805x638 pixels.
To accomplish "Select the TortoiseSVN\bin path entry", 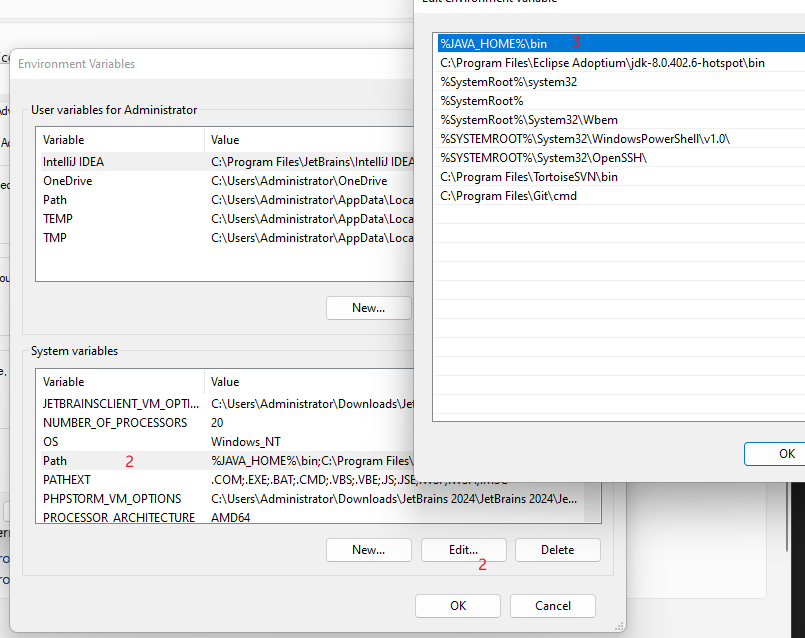I will (621, 177).
